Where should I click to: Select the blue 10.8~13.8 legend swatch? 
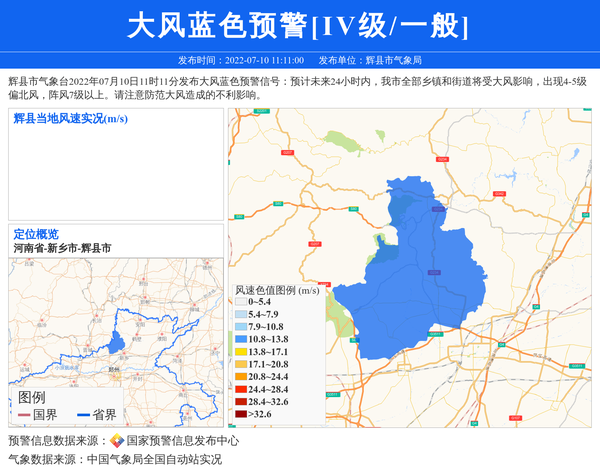tap(240, 340)
